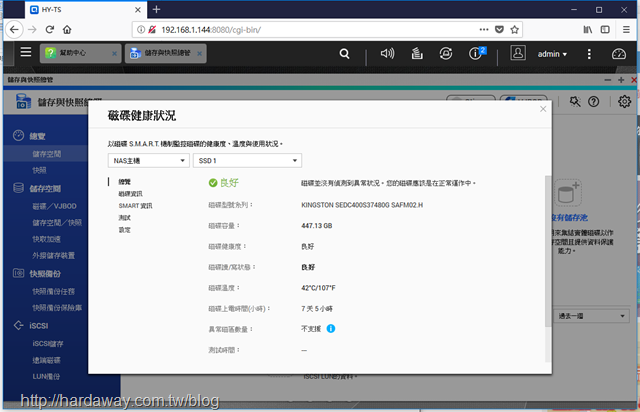Click the 42°C/107°F temperature value

pyautogui.click(x=318, y=288)
